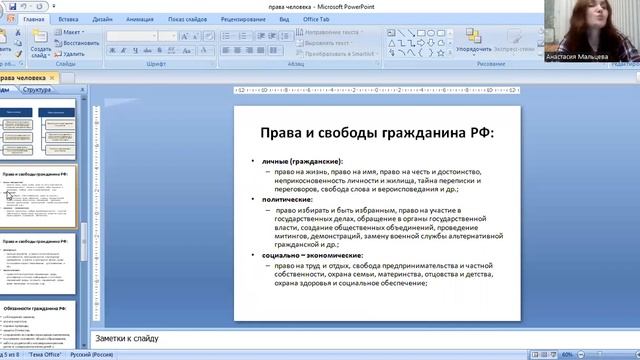Click into the font name combo box
The width and height of the screenshot is (640, 360).
coord(131,36)
